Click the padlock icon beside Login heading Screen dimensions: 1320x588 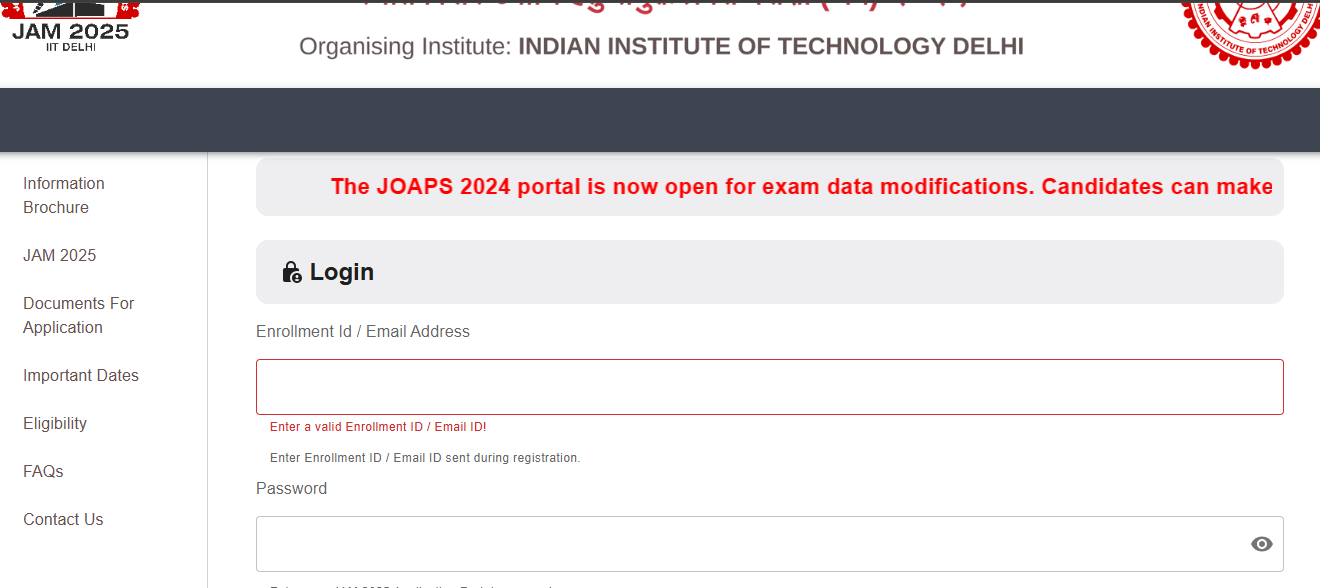pyautogui.click(x=291, y=271)
